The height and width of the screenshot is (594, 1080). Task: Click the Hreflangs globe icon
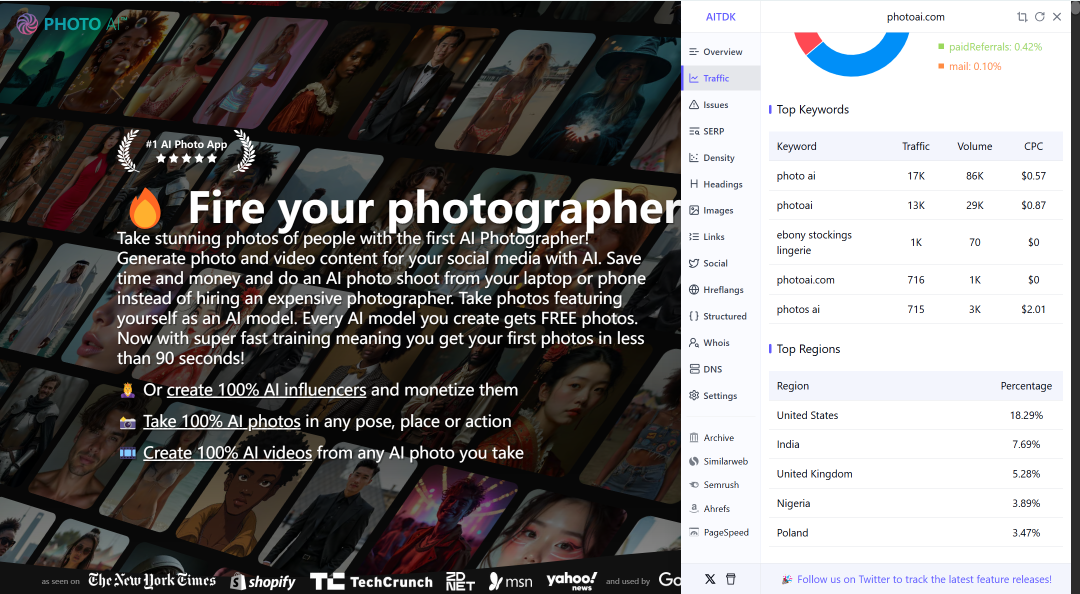tap(694, 289)
